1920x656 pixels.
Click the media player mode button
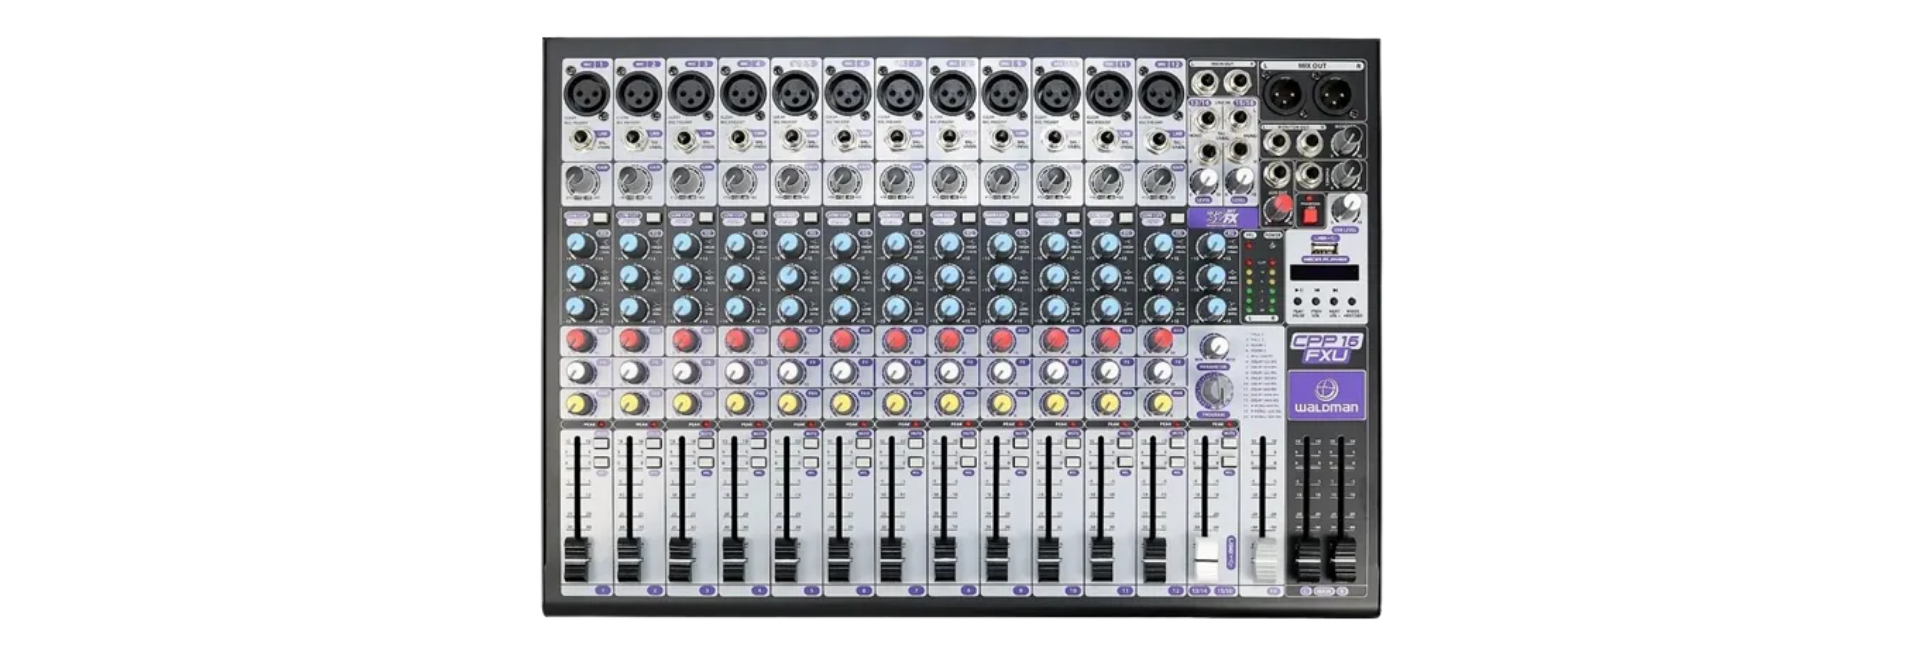point(1352,301)
